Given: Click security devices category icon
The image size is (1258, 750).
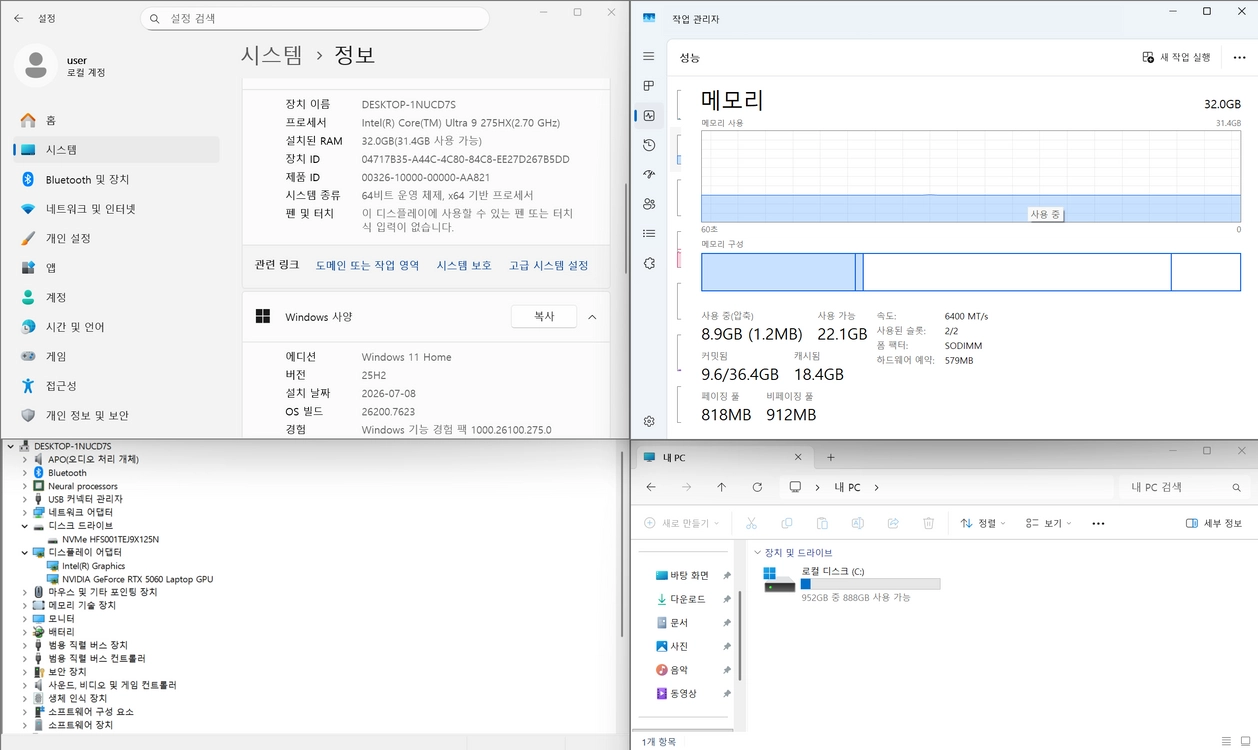Looking at the screenshot, I should coord(39,672).
